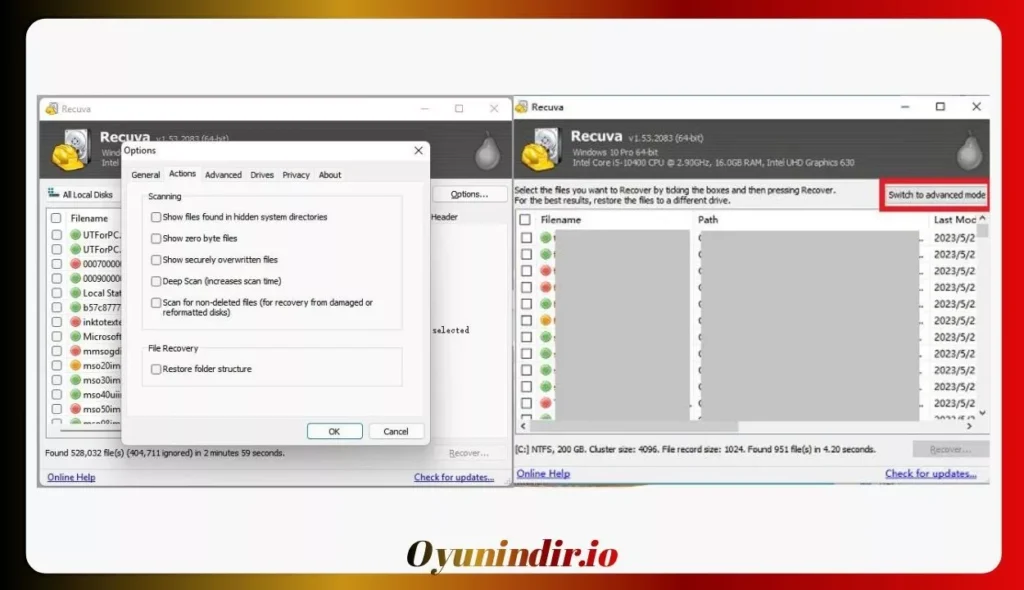Switch to the General tab

(145, 174)
